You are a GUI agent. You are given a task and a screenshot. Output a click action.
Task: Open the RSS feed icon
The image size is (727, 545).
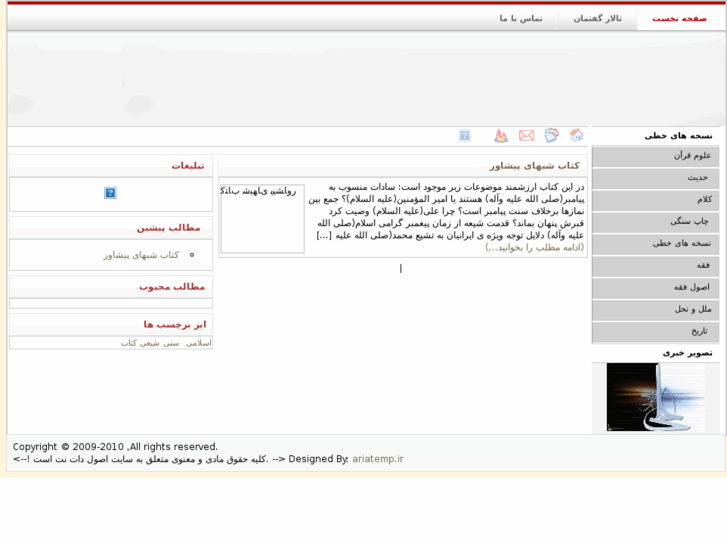(x=551, y=135)
